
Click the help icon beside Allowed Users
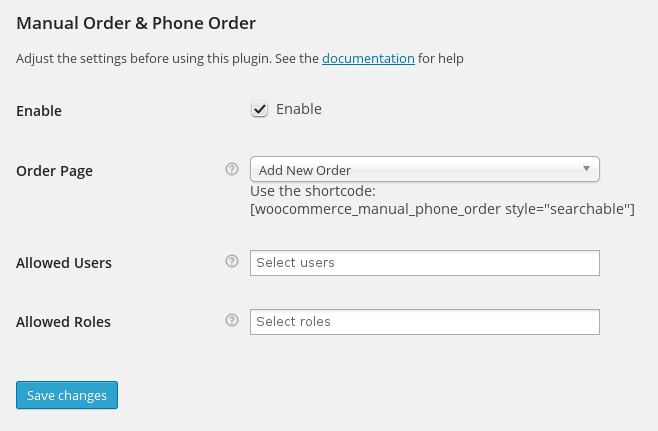(x=232, y=261)
